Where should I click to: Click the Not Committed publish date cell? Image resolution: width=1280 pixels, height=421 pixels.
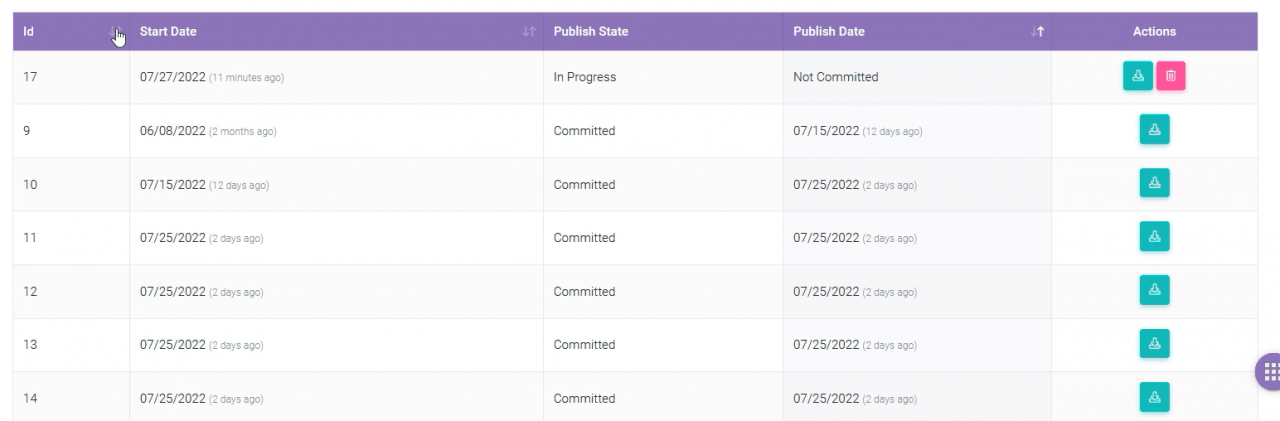(836, 77)
